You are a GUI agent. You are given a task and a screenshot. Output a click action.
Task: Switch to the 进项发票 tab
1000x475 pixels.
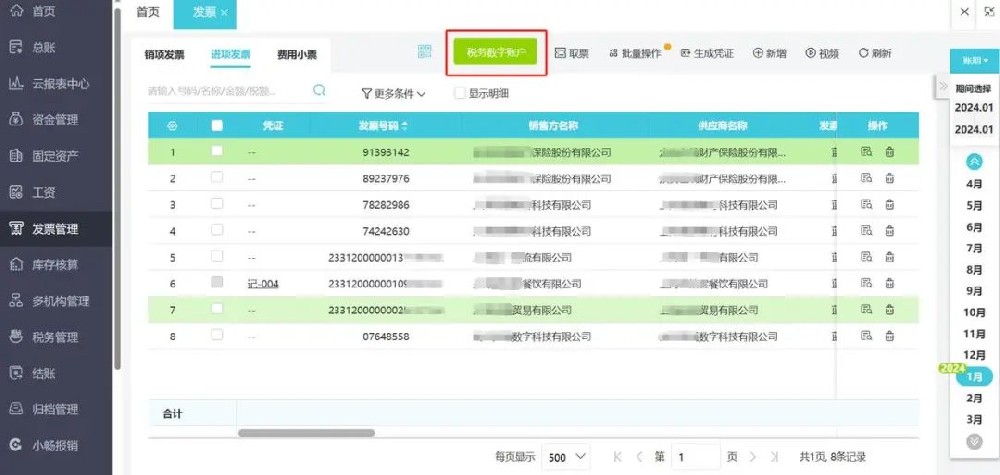(x=231, y=55)
